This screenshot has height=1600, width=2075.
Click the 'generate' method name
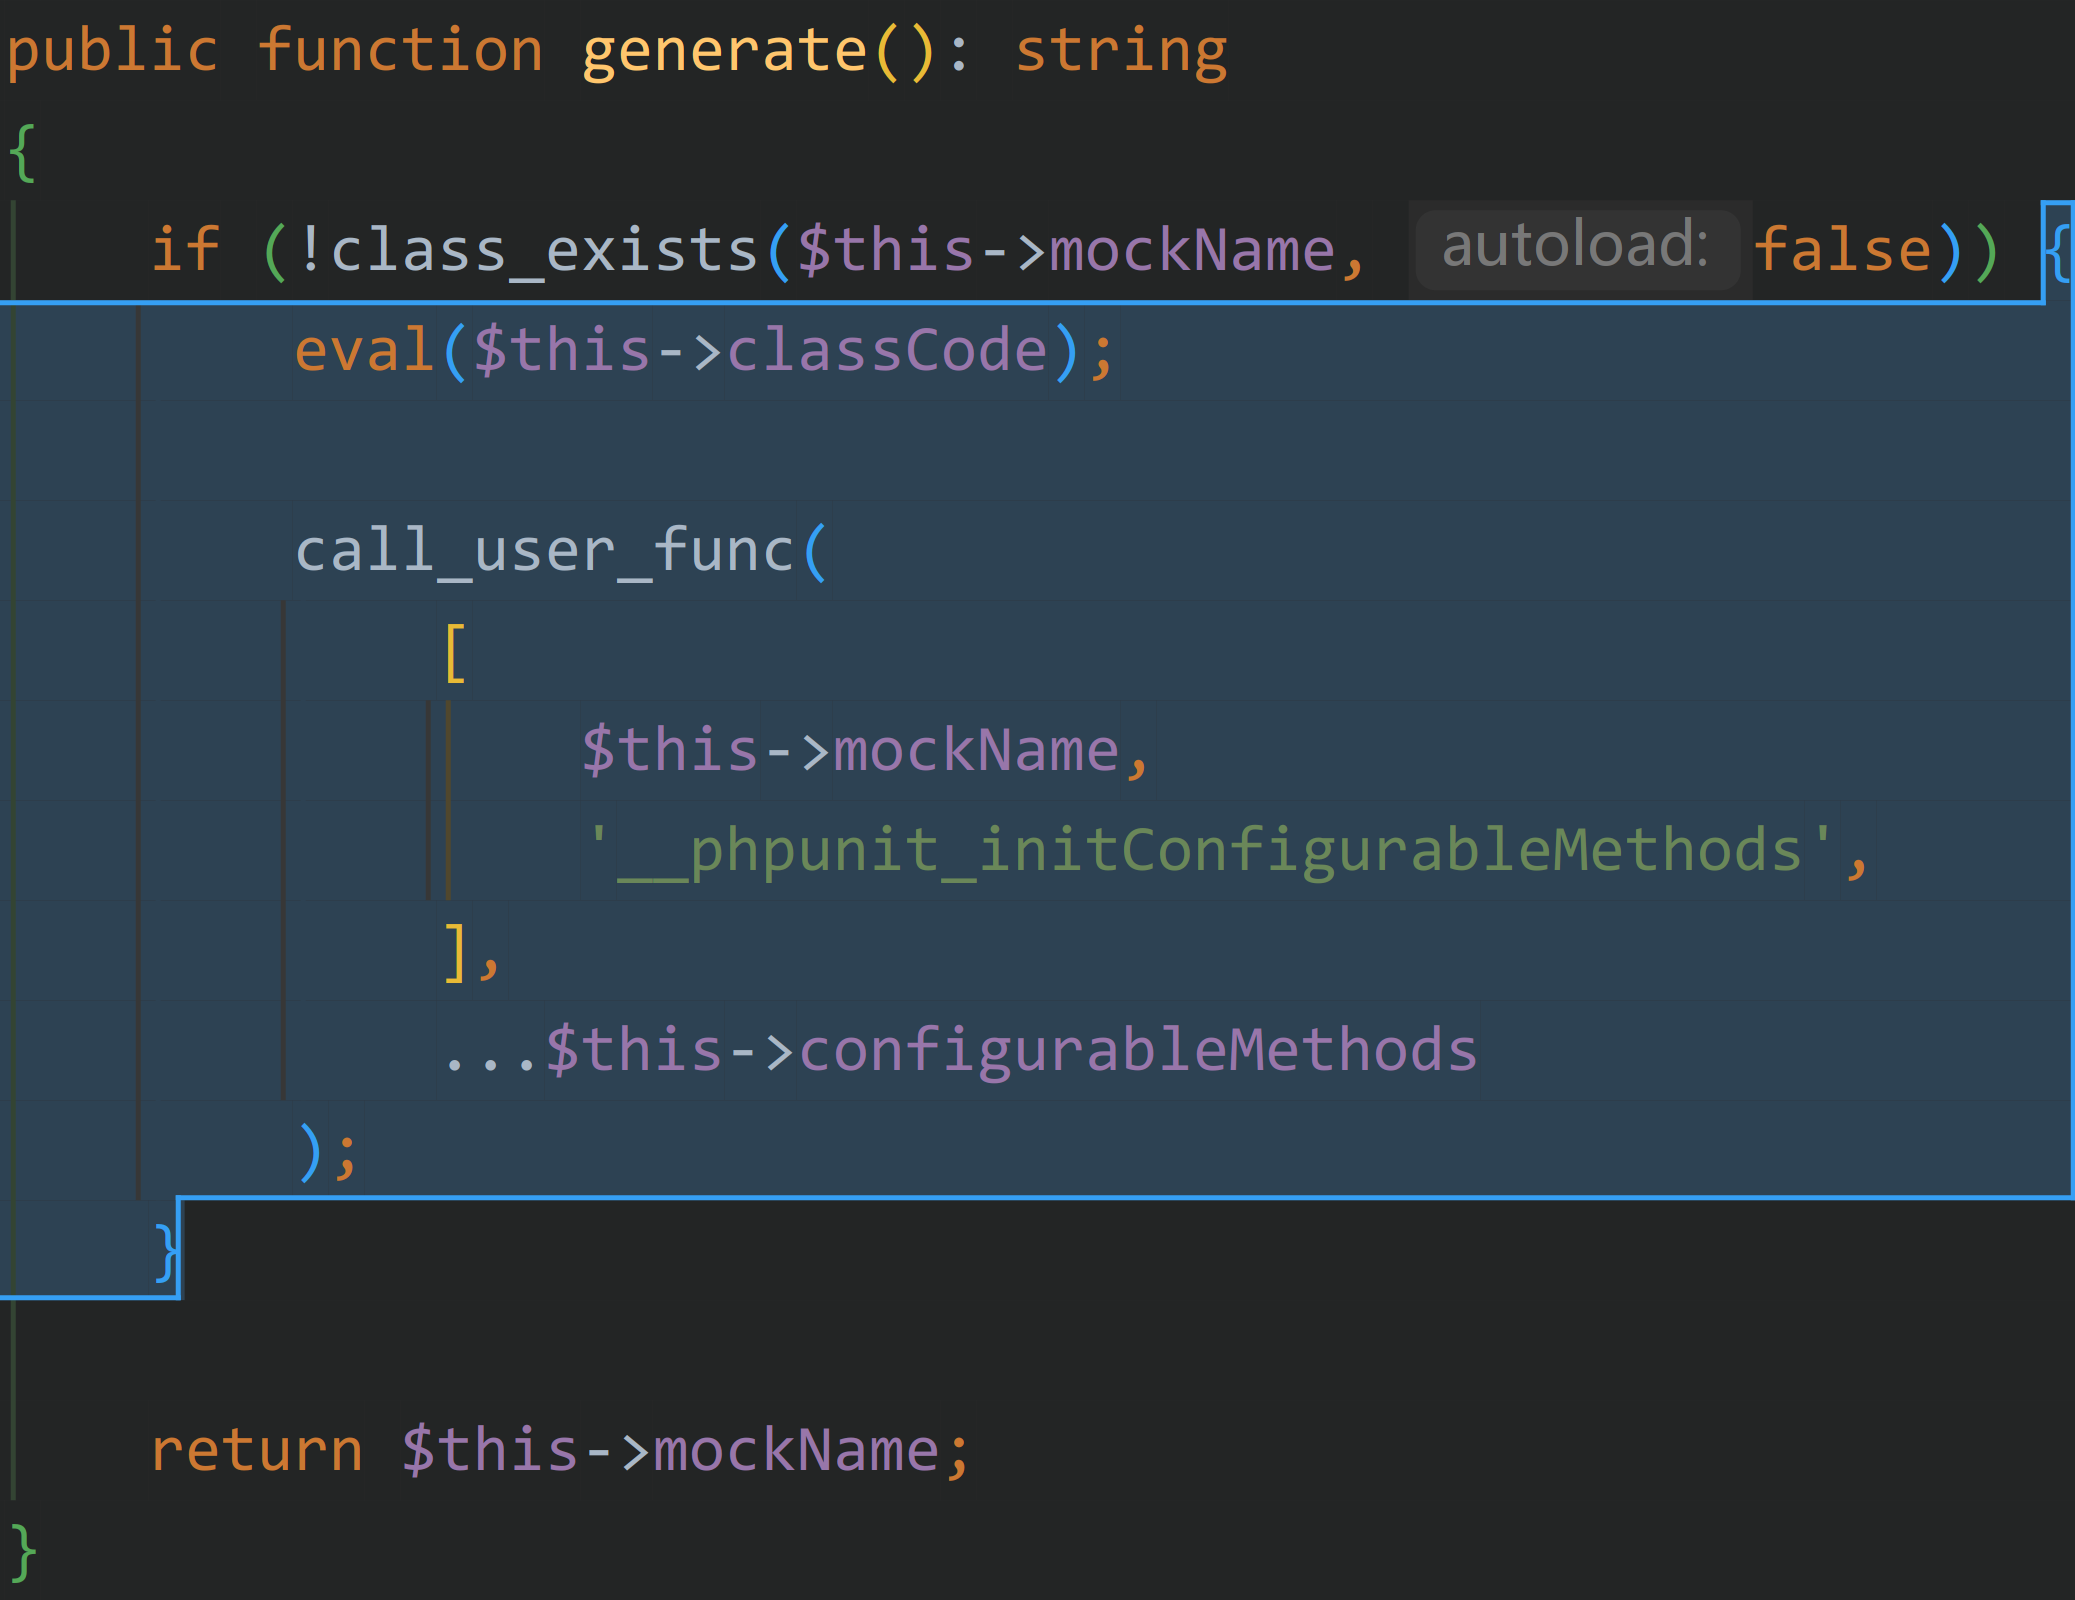pos(724,52)
